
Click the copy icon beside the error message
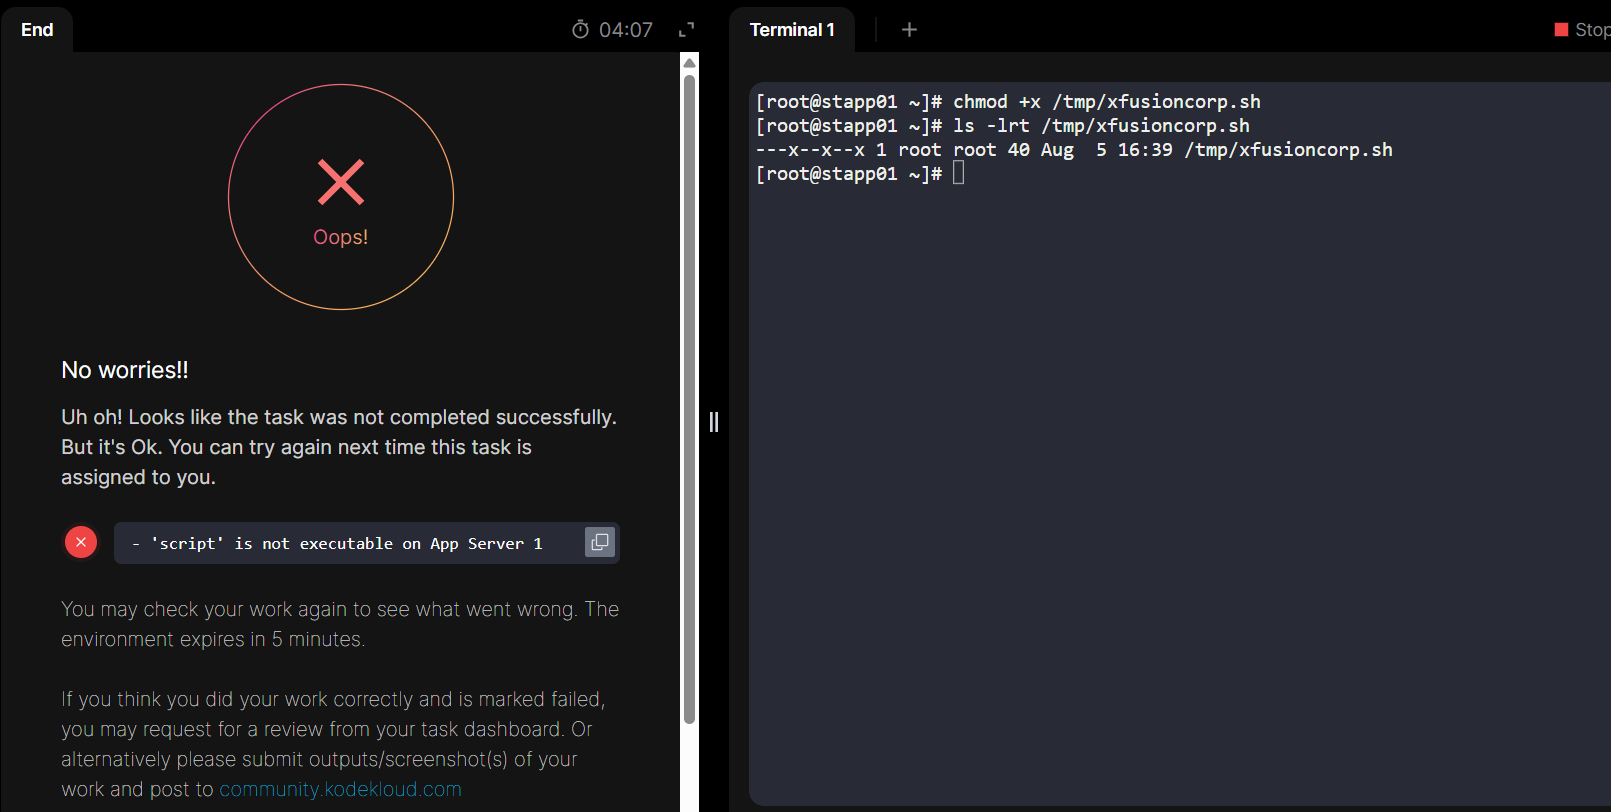[x=600, y=542]
